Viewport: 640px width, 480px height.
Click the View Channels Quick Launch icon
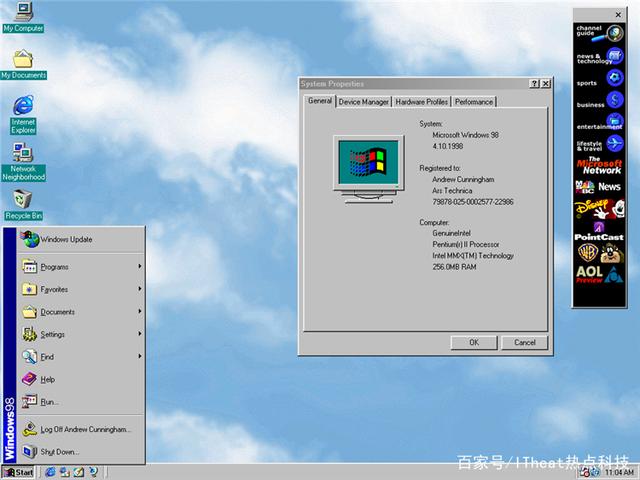point(93,472)
